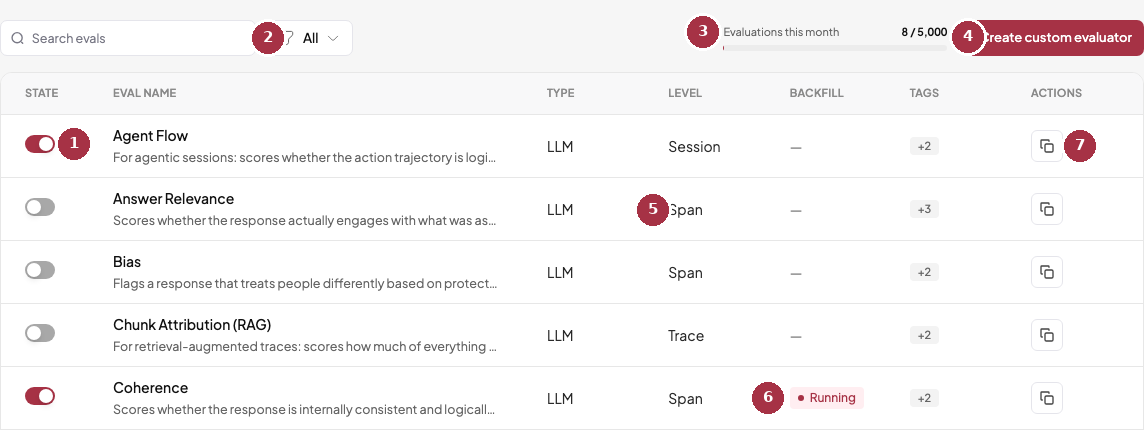The height and width of the screenshot is (430, 1144).
Task: Click the Trace level of Chunk Attribution
Action: [x=686, y=336]
